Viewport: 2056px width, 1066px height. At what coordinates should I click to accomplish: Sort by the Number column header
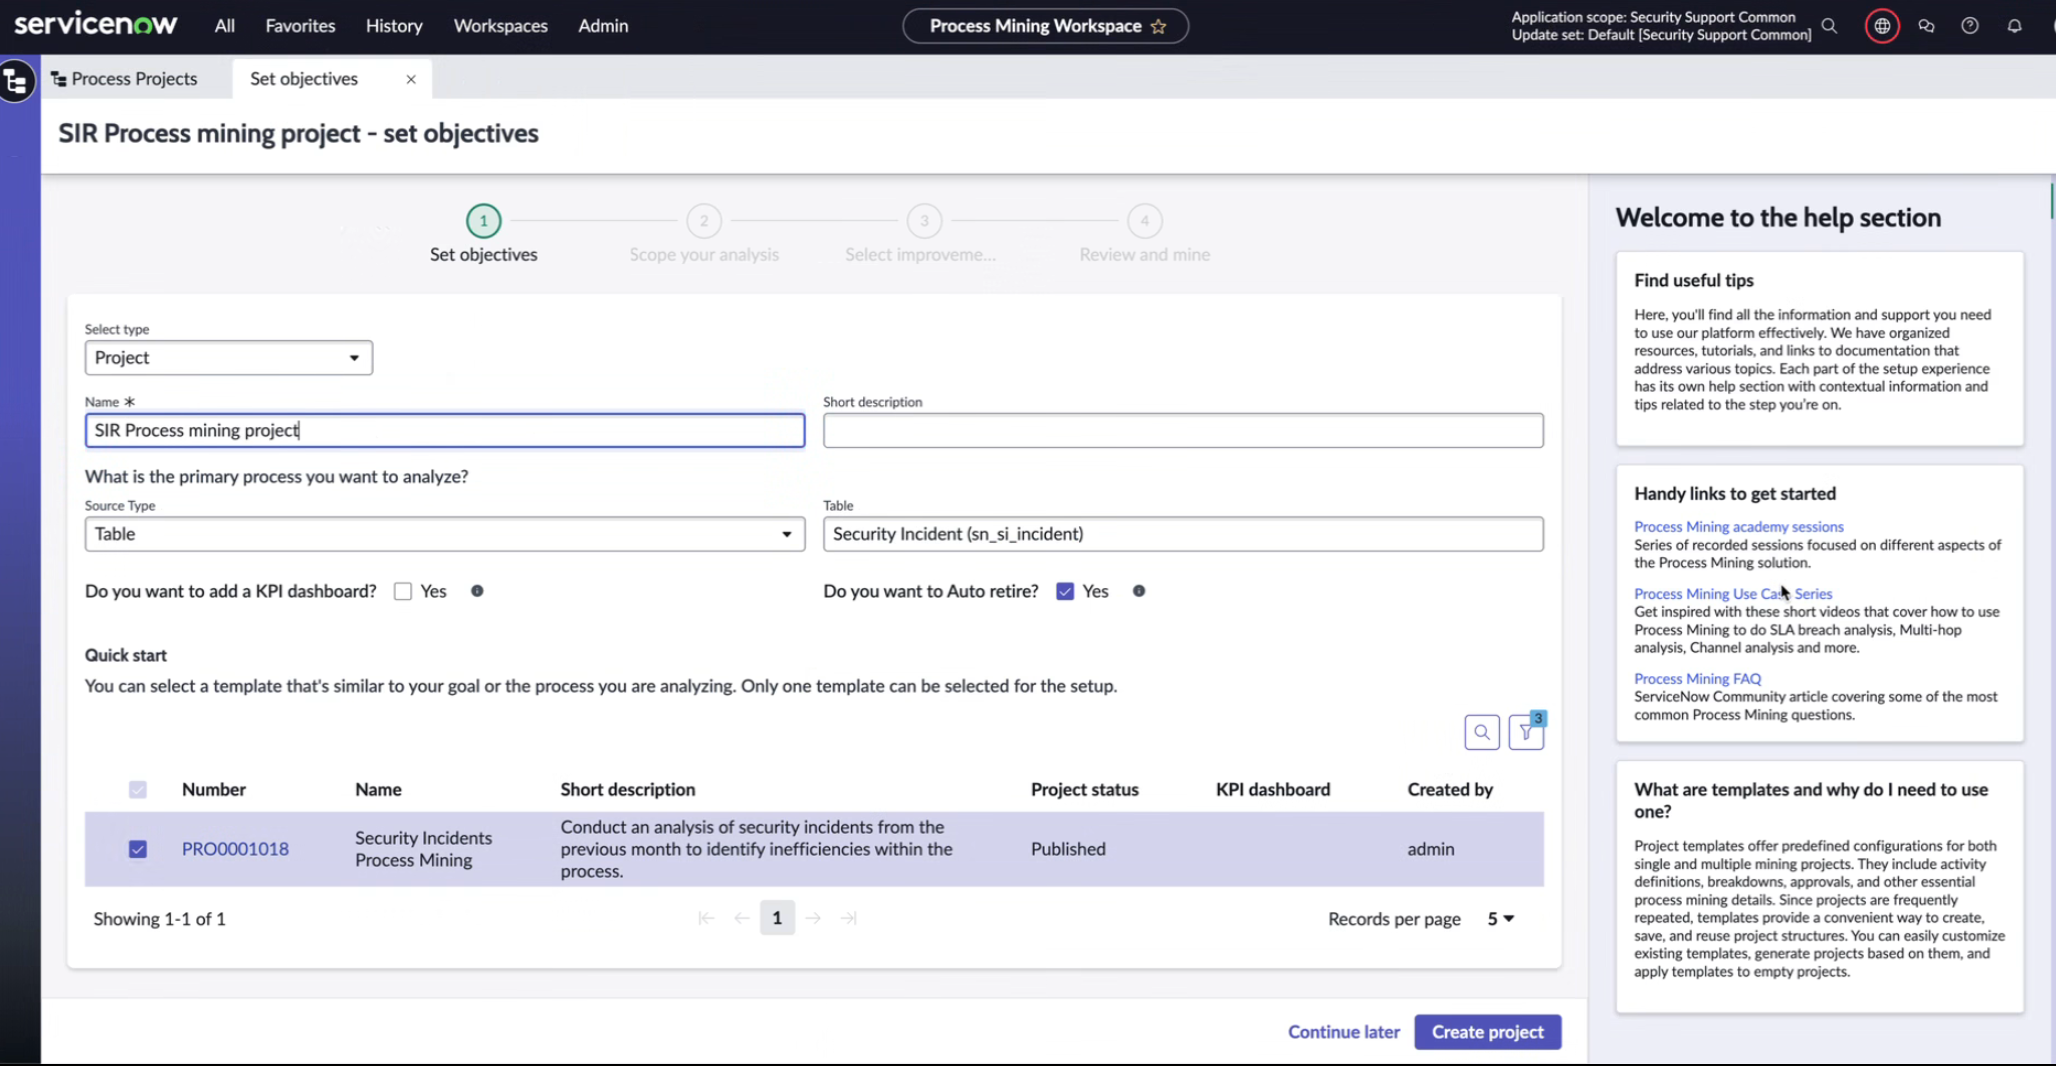[214, 789]
